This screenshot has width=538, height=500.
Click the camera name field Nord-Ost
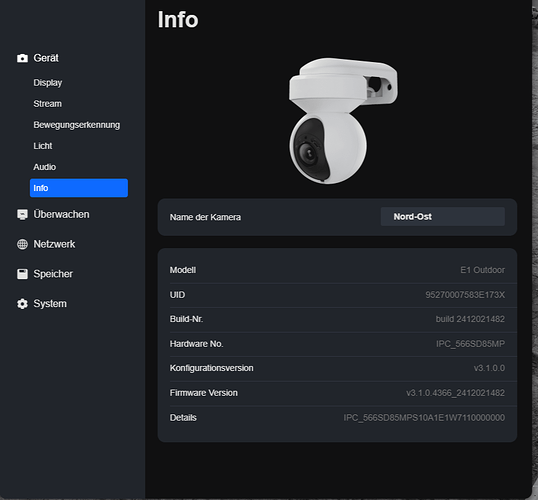[x=443, y=217]
